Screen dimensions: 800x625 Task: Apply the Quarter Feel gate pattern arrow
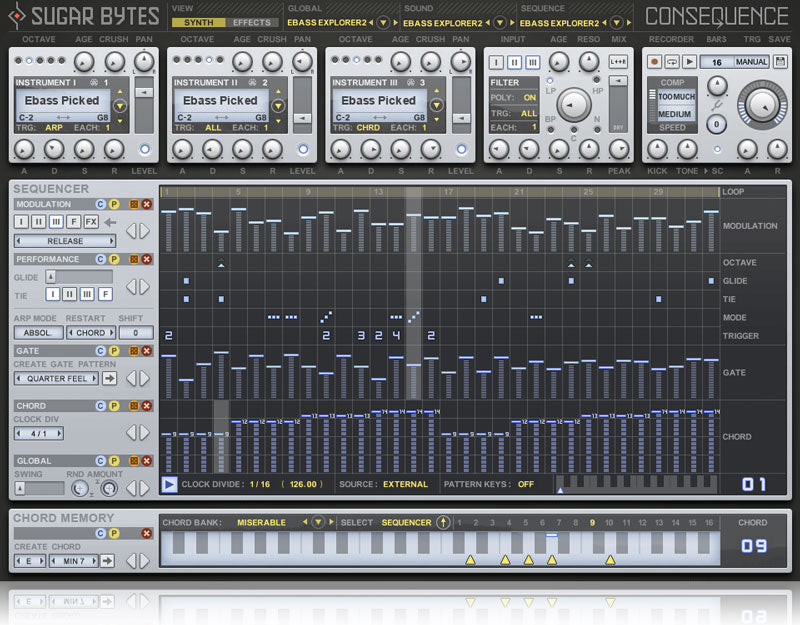(109, 379)
